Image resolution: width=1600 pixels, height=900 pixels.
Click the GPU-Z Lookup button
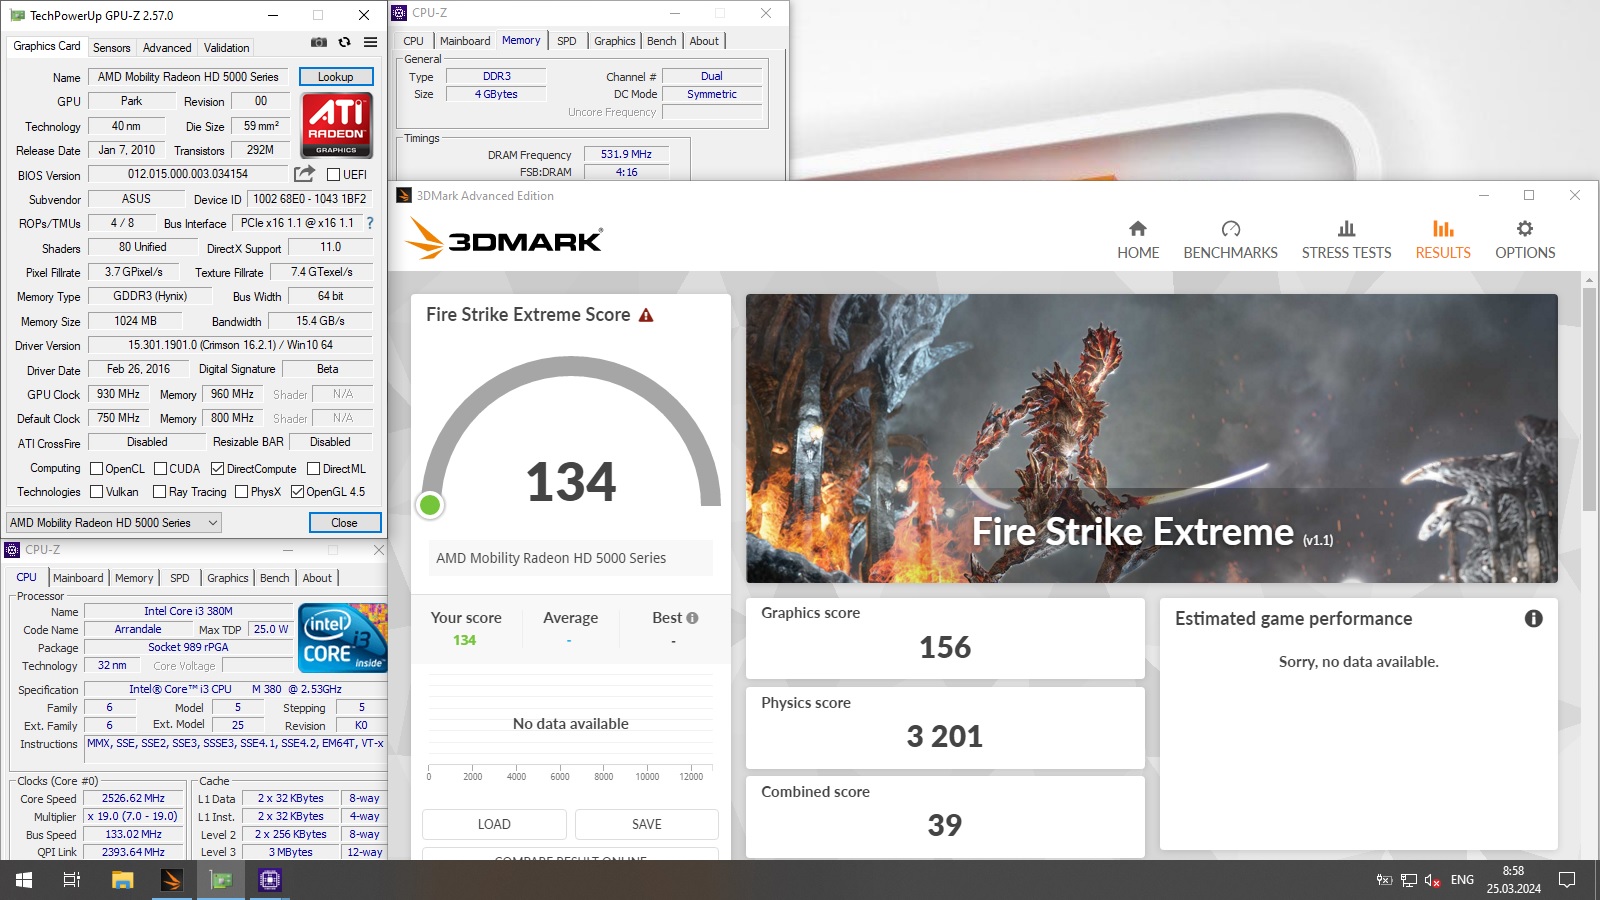[x=336, y=77]
